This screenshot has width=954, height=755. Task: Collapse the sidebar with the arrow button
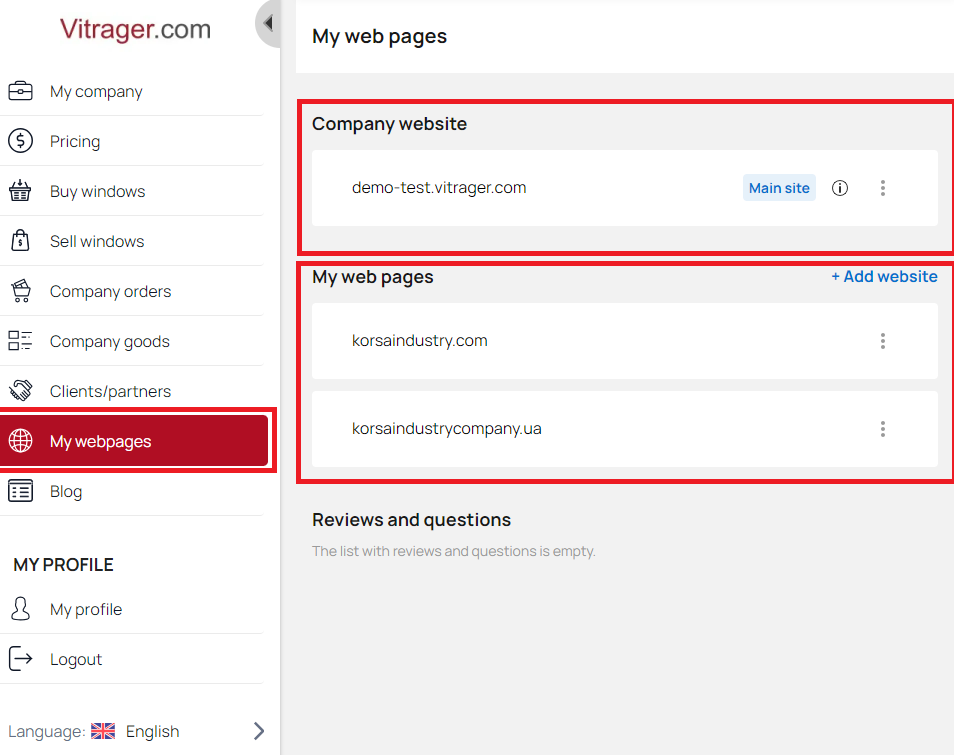tap(268, 24)
